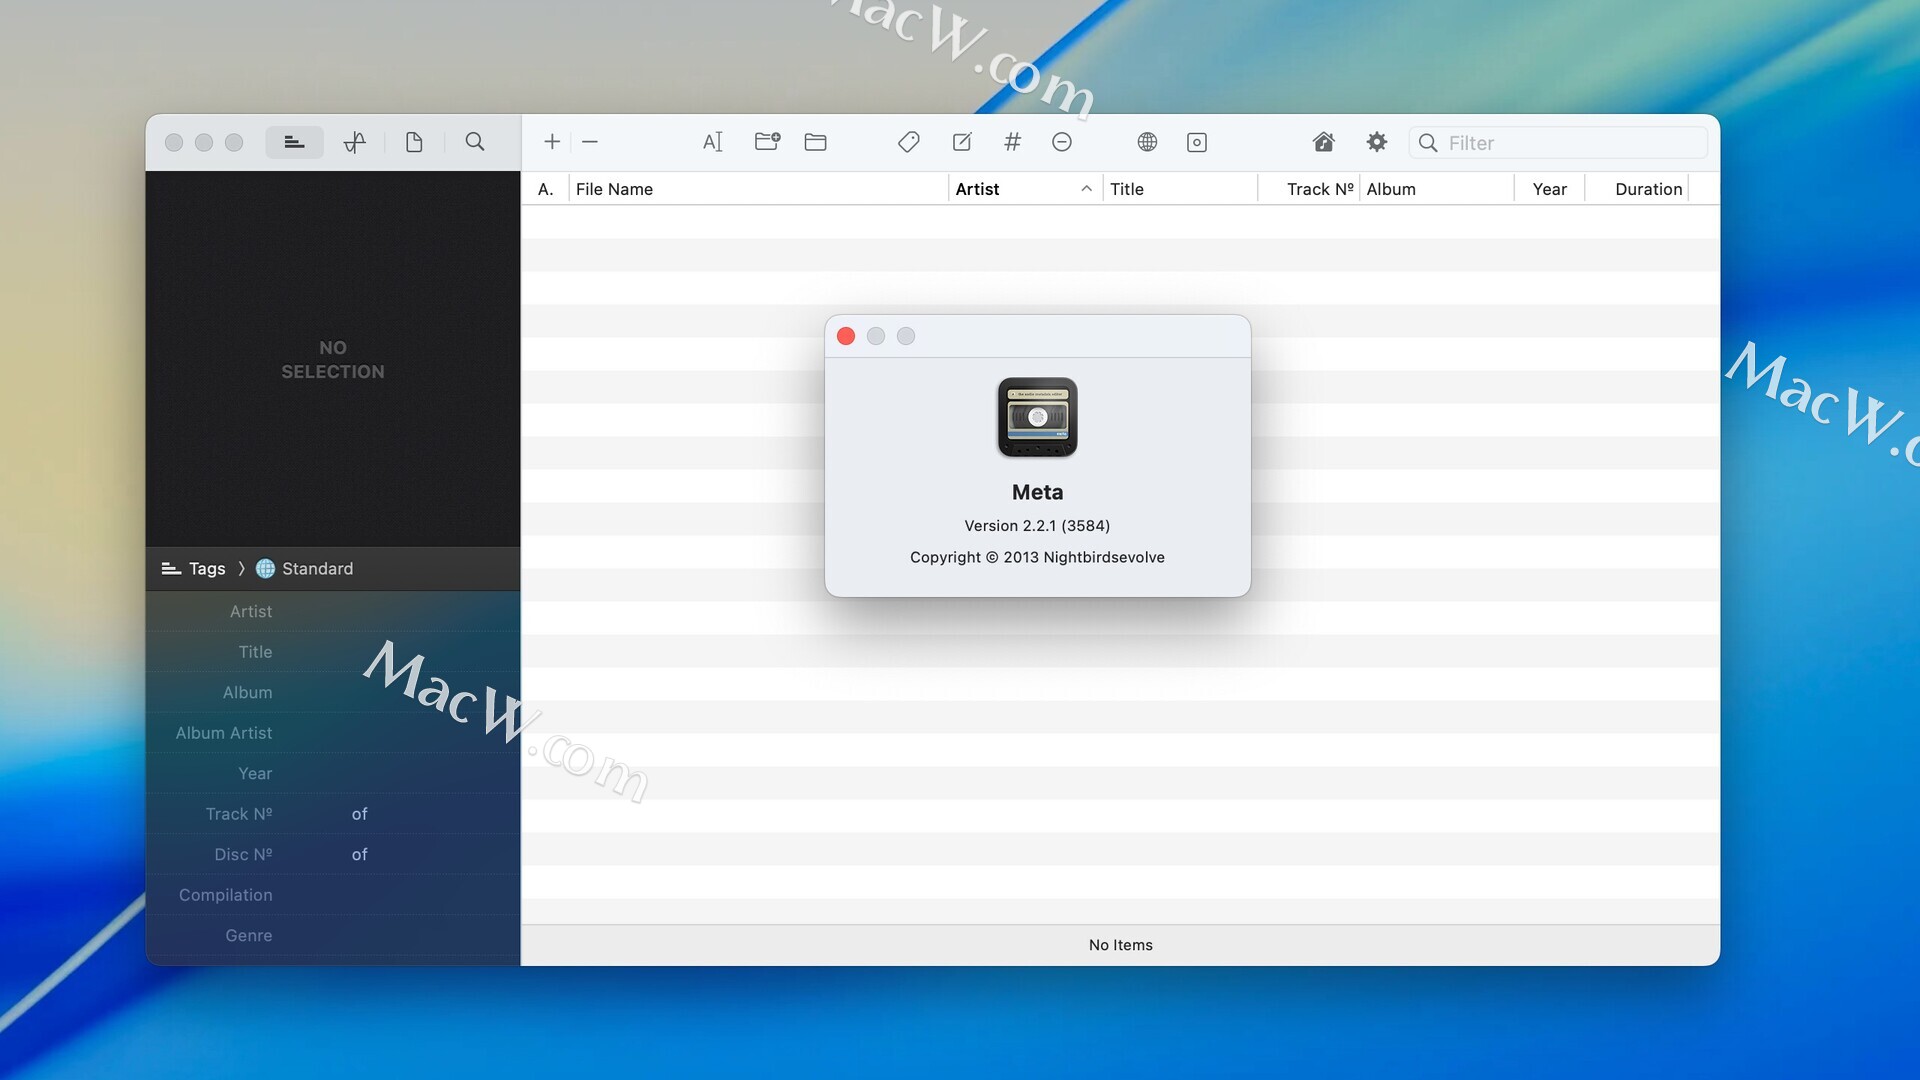This screenshot has height=1080, width=1920.
Task: Click the new folder with badge icon
Action: coord(767,142)
